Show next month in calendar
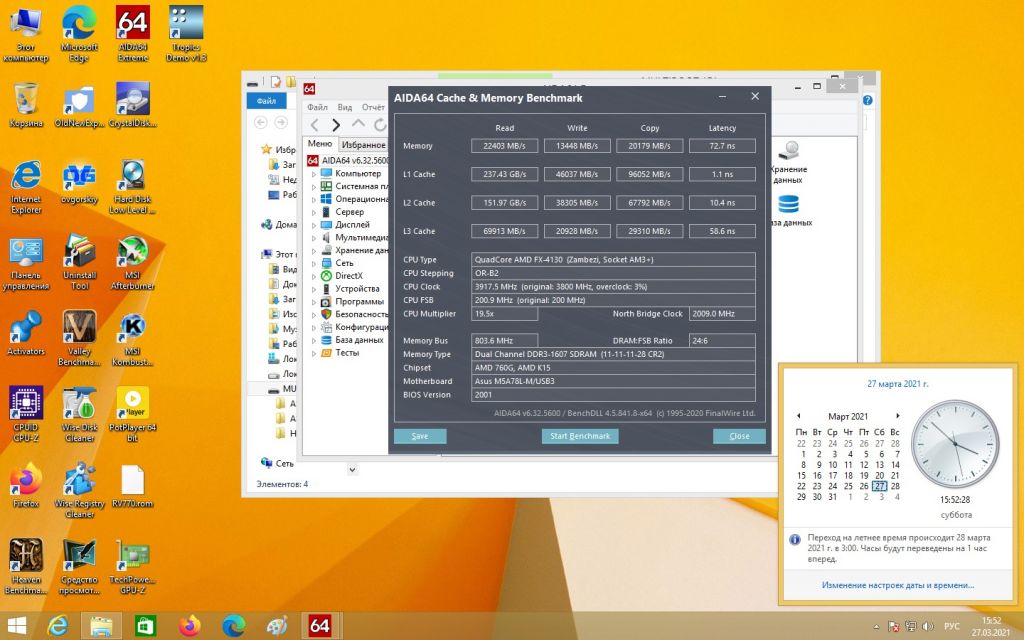 897,416
